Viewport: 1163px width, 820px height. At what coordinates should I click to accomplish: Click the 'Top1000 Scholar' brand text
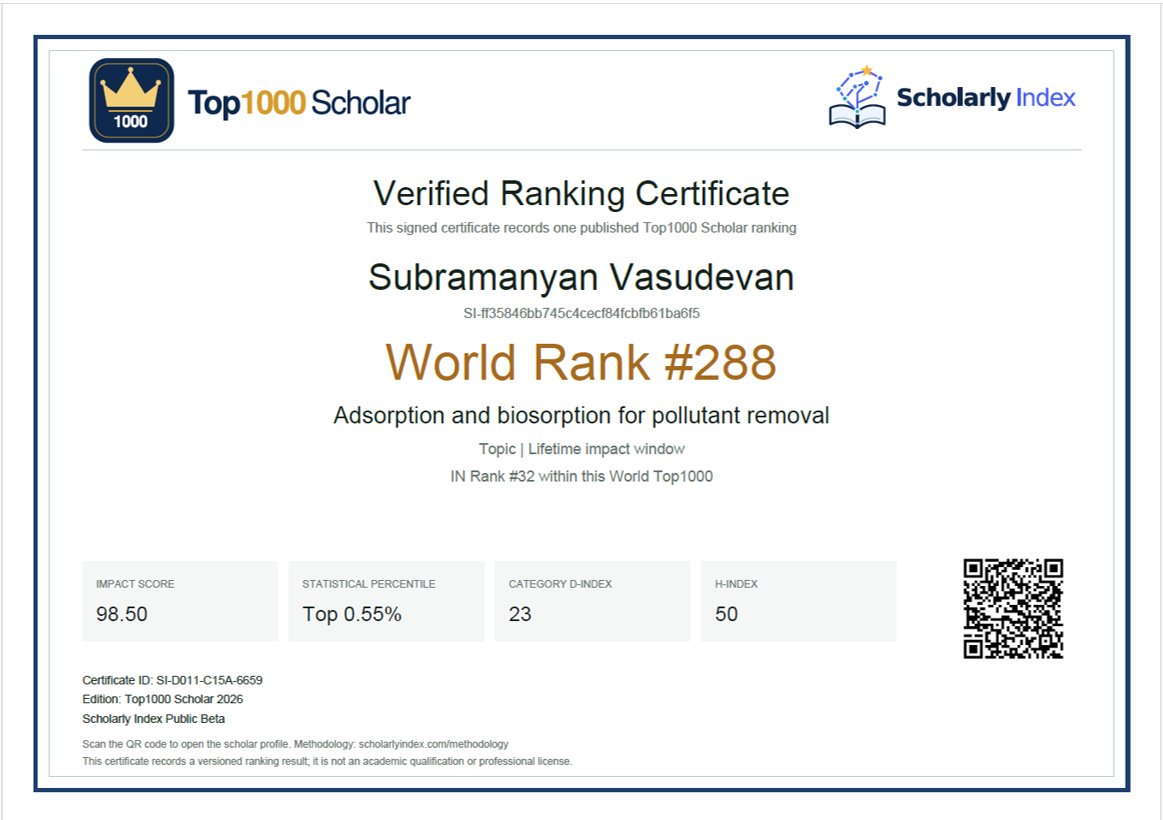(x=299, y=103)
